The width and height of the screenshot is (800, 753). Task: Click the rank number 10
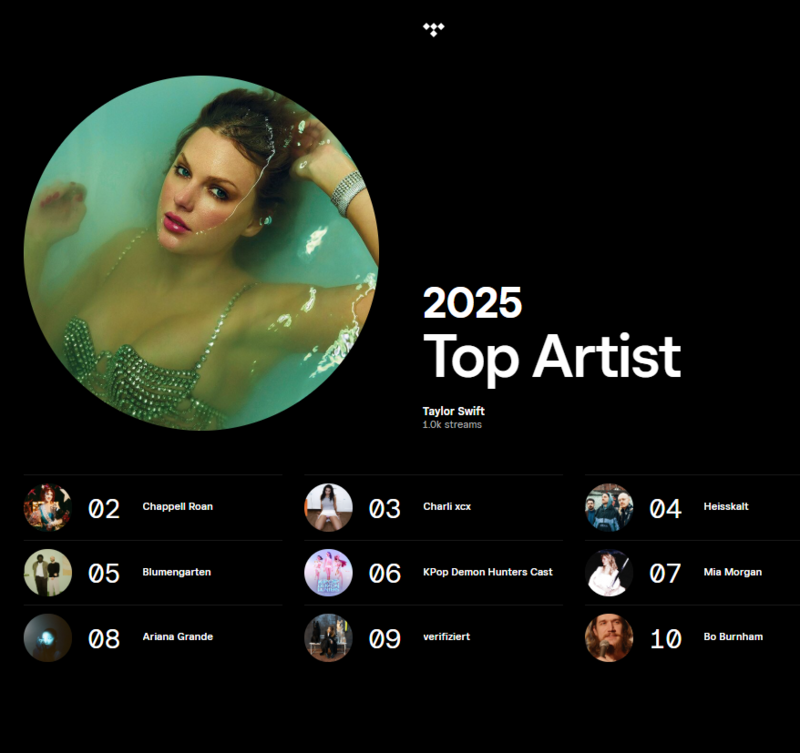tap(663, 637)
